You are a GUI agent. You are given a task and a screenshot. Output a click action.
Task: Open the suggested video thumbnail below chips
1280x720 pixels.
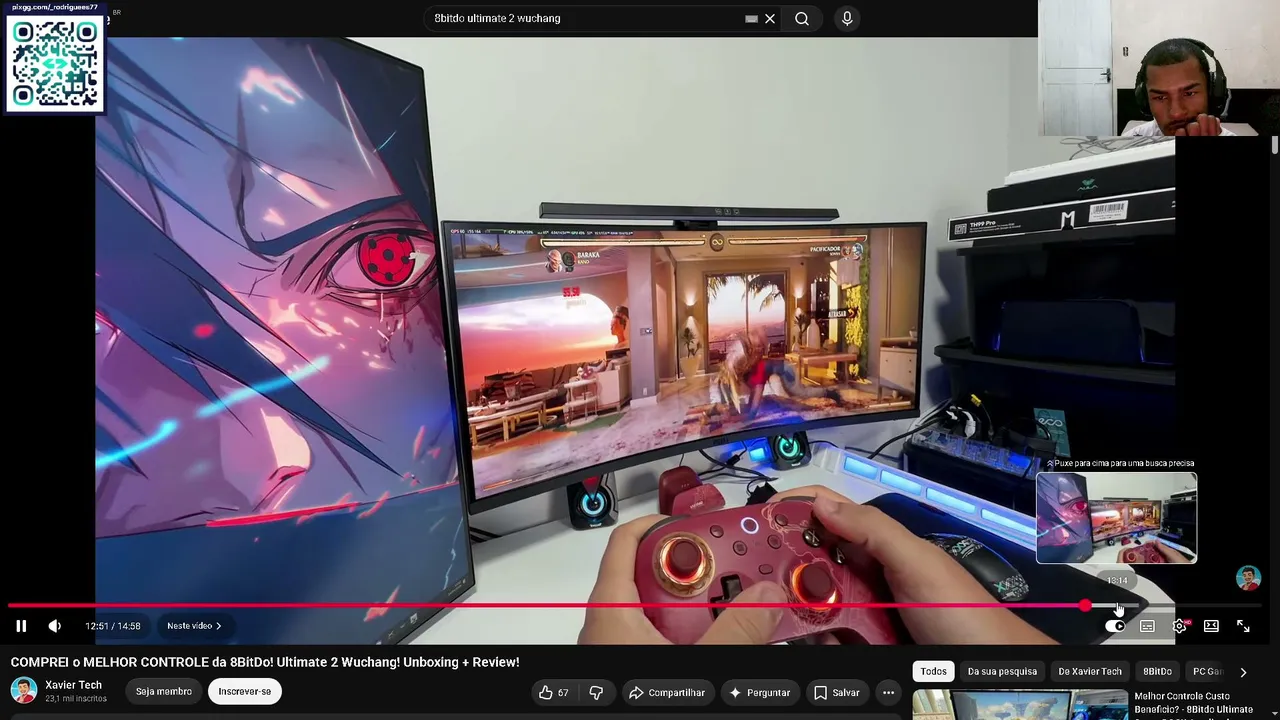pos(1019,705)
